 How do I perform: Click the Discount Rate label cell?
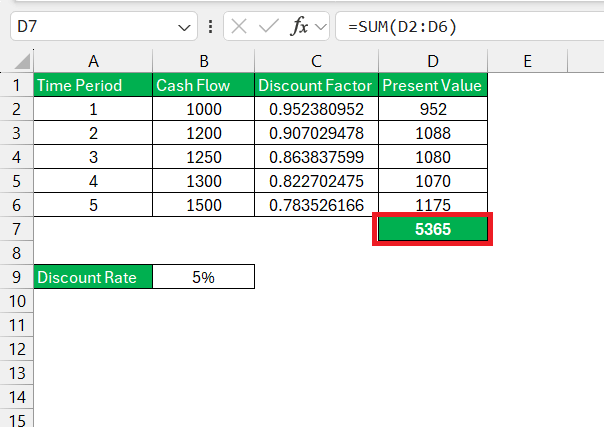(93, 277)
